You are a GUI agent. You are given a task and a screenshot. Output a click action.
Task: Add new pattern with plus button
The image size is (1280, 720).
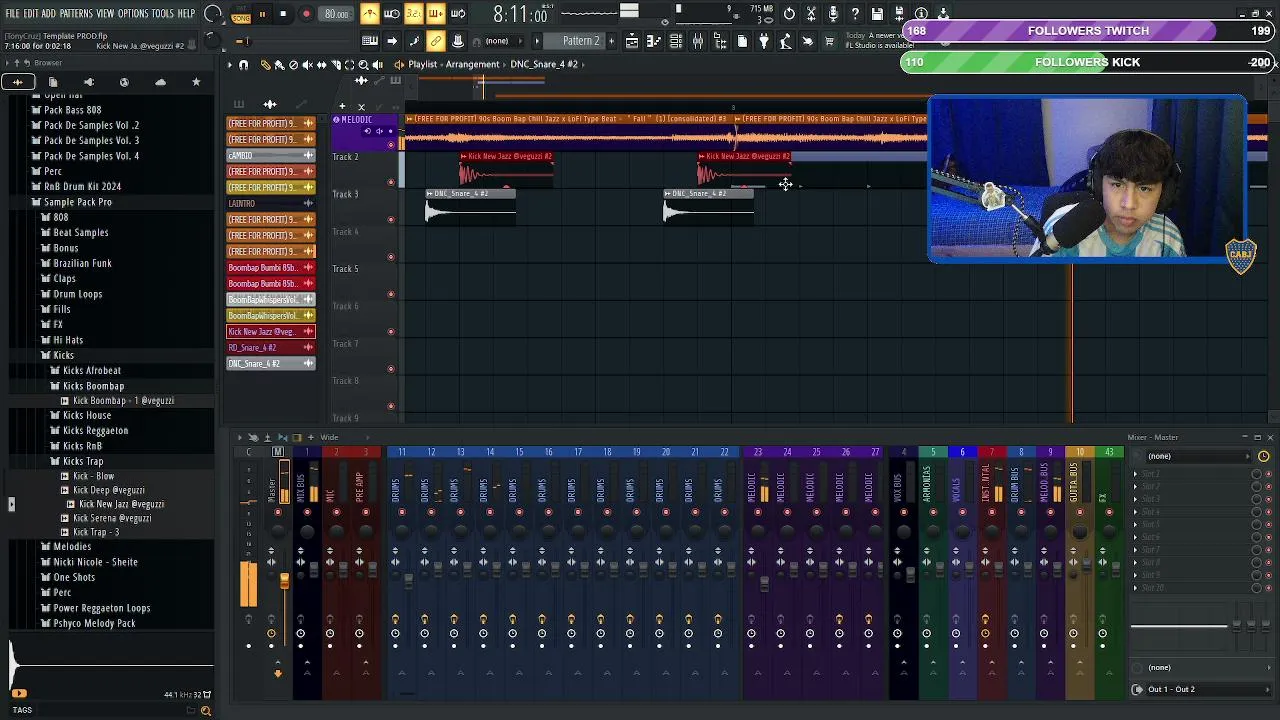[611, 41]
